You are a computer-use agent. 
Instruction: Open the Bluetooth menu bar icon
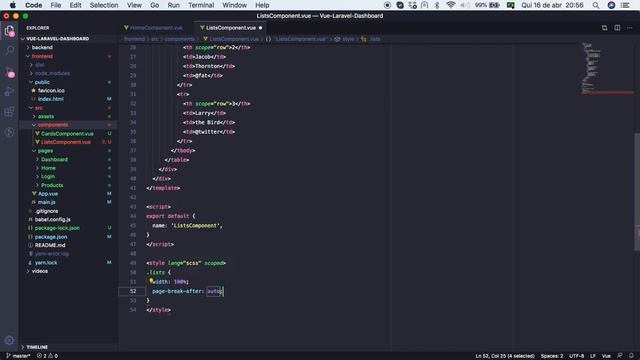437,5
